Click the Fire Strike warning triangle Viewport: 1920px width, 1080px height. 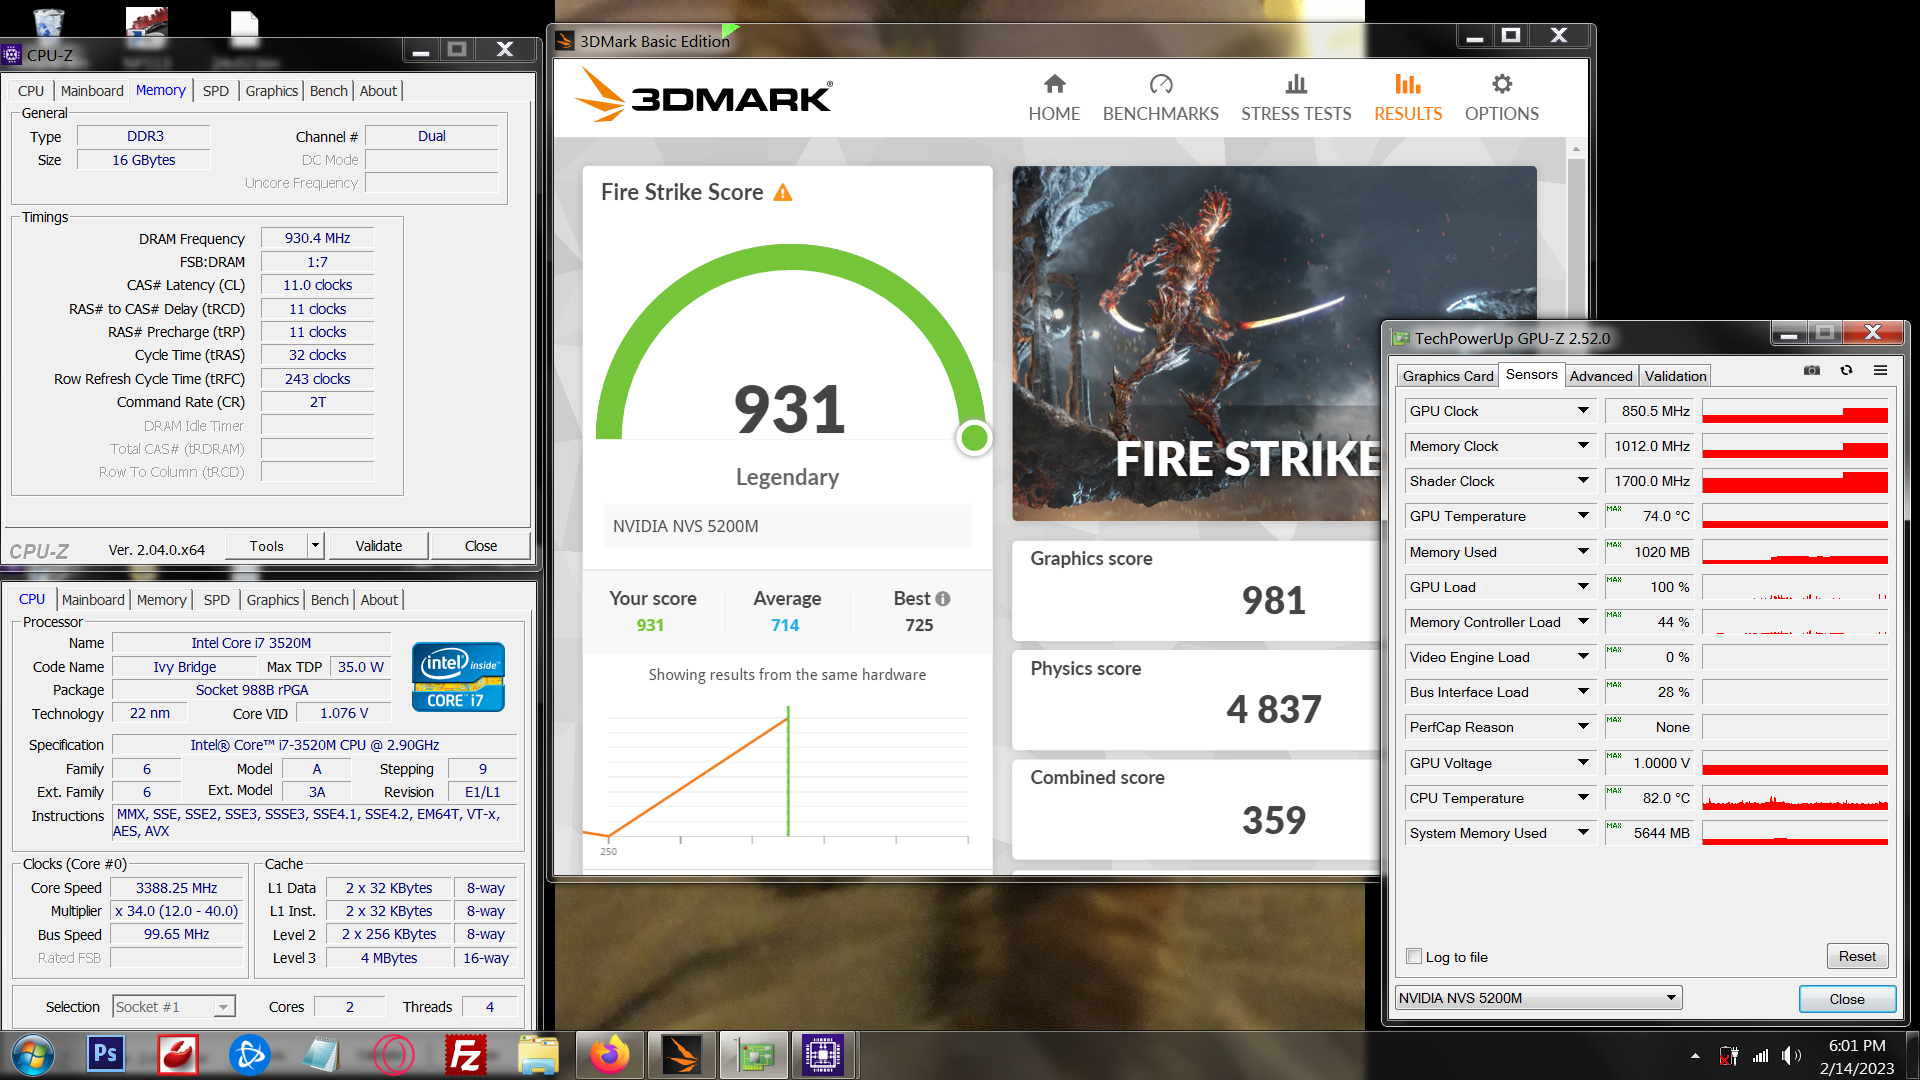pos(783,193)
